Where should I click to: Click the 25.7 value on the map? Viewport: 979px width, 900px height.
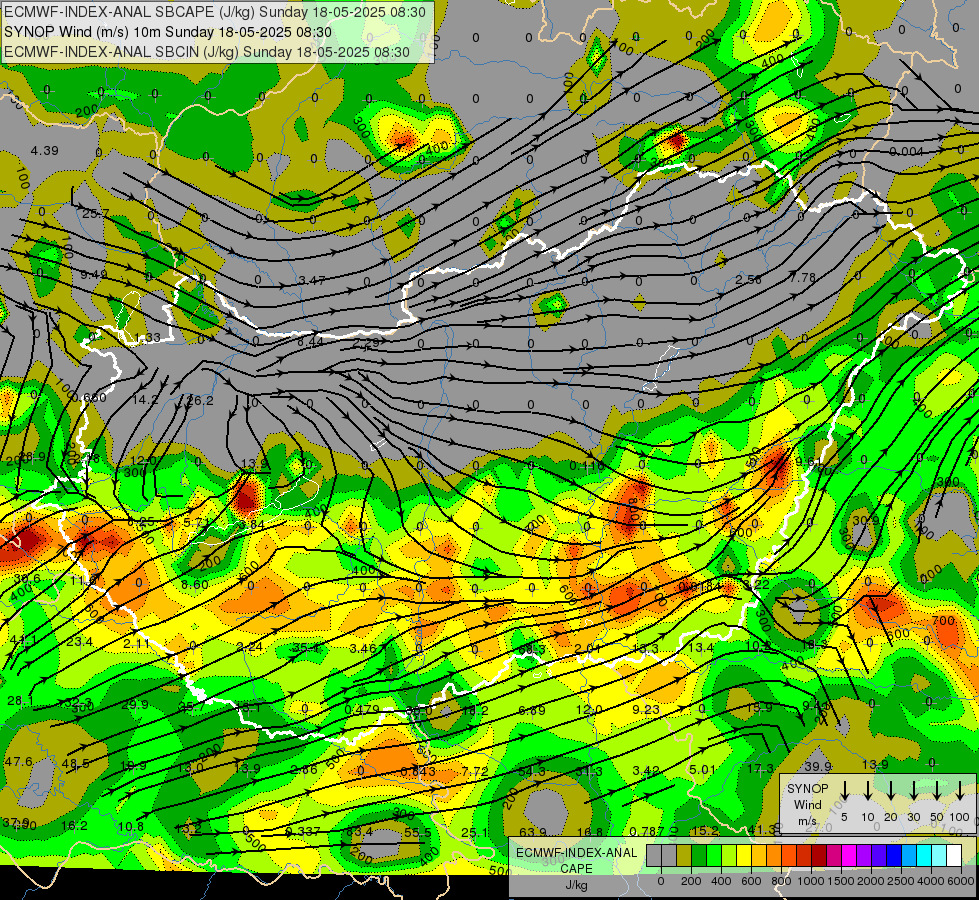pos(96,214)
